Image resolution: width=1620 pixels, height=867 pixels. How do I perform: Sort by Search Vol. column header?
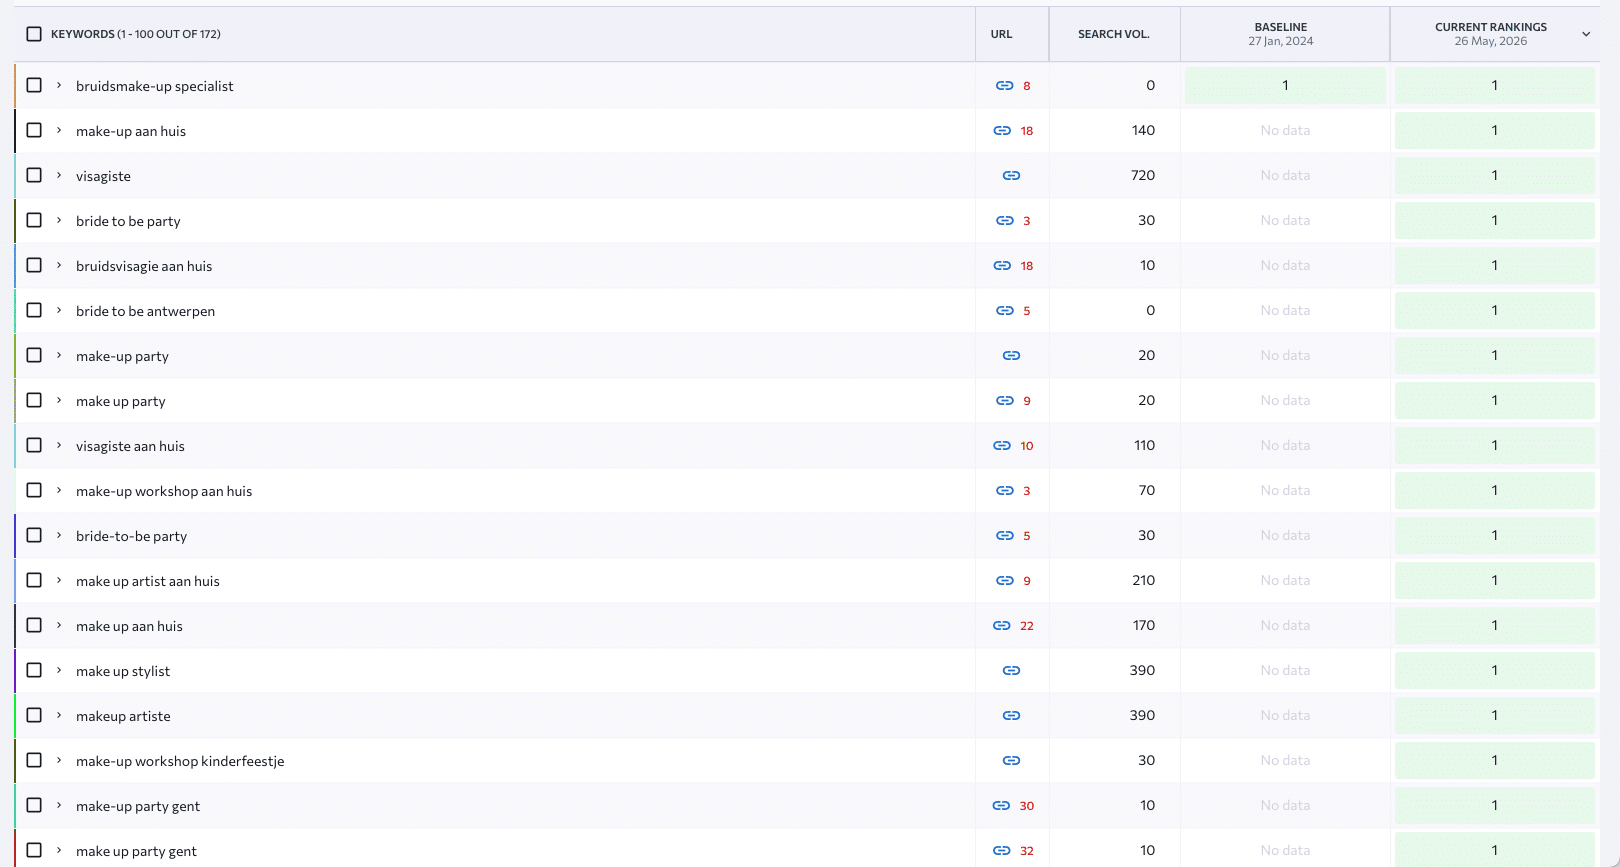pyautogui.click(x=1113, y=34)
